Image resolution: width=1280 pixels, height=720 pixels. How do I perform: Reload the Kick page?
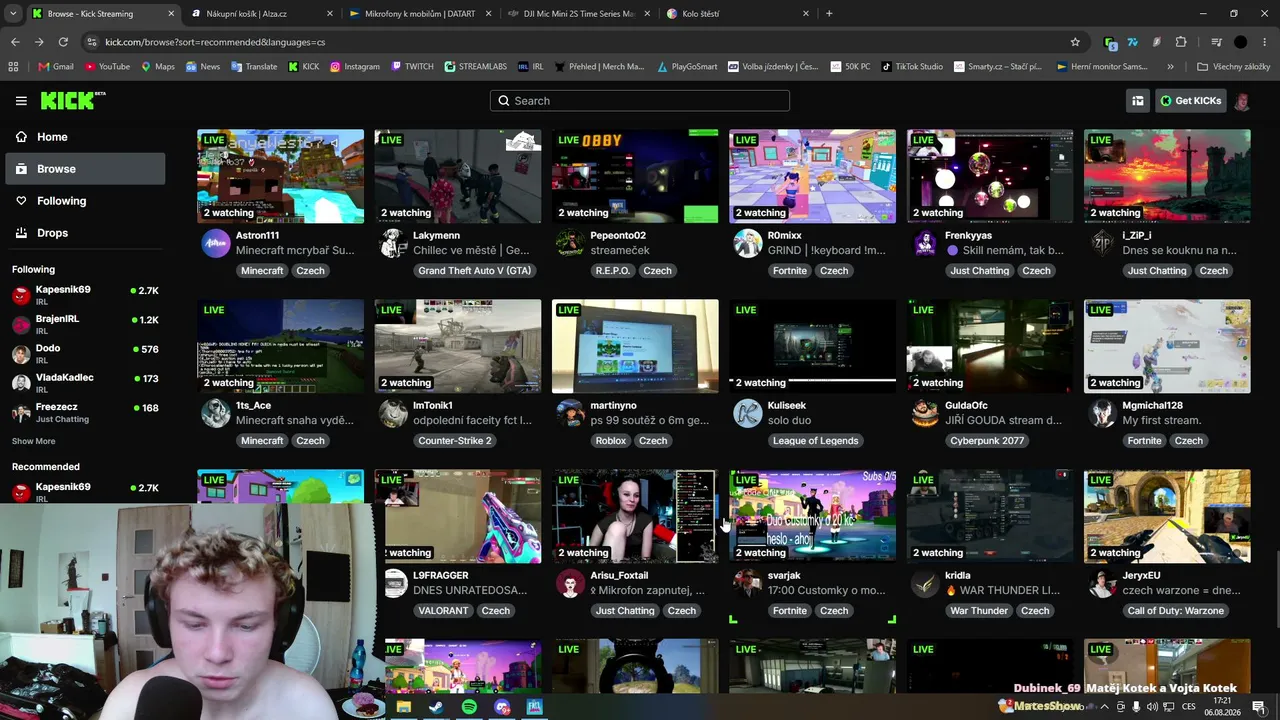click(63, 42)
